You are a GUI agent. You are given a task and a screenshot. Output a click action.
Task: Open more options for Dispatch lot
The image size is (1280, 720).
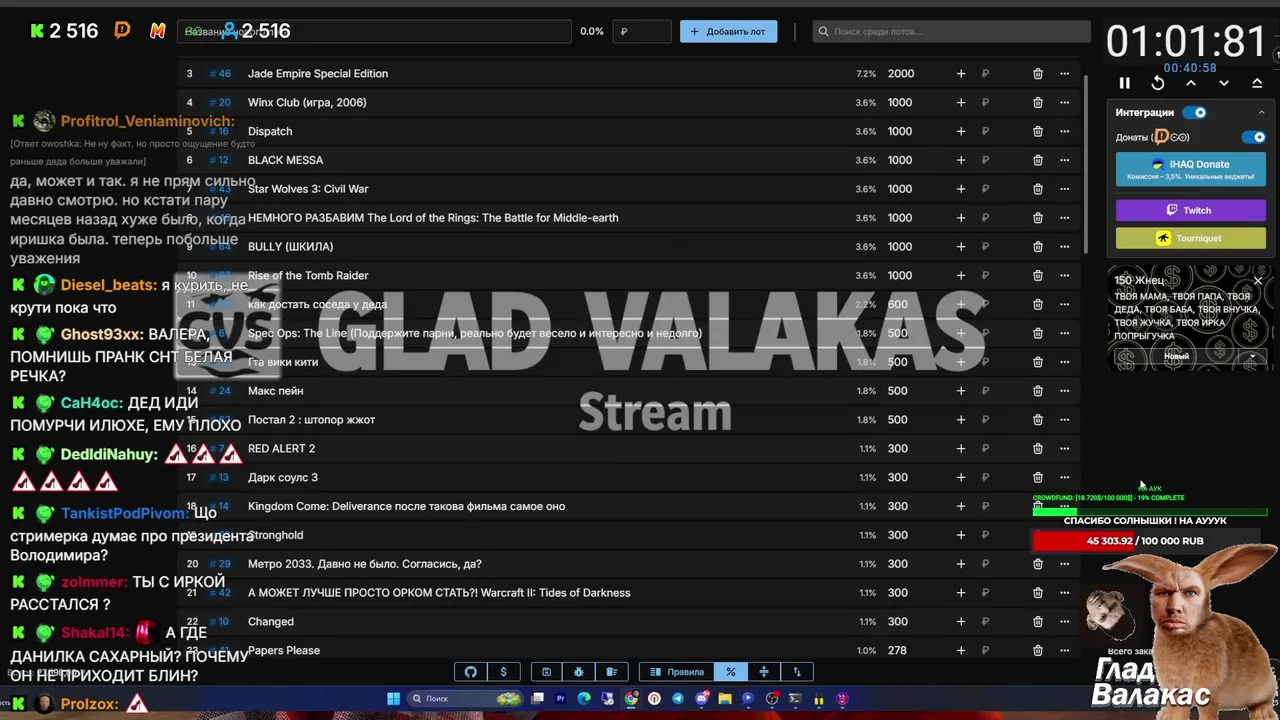pos(1065,132)
